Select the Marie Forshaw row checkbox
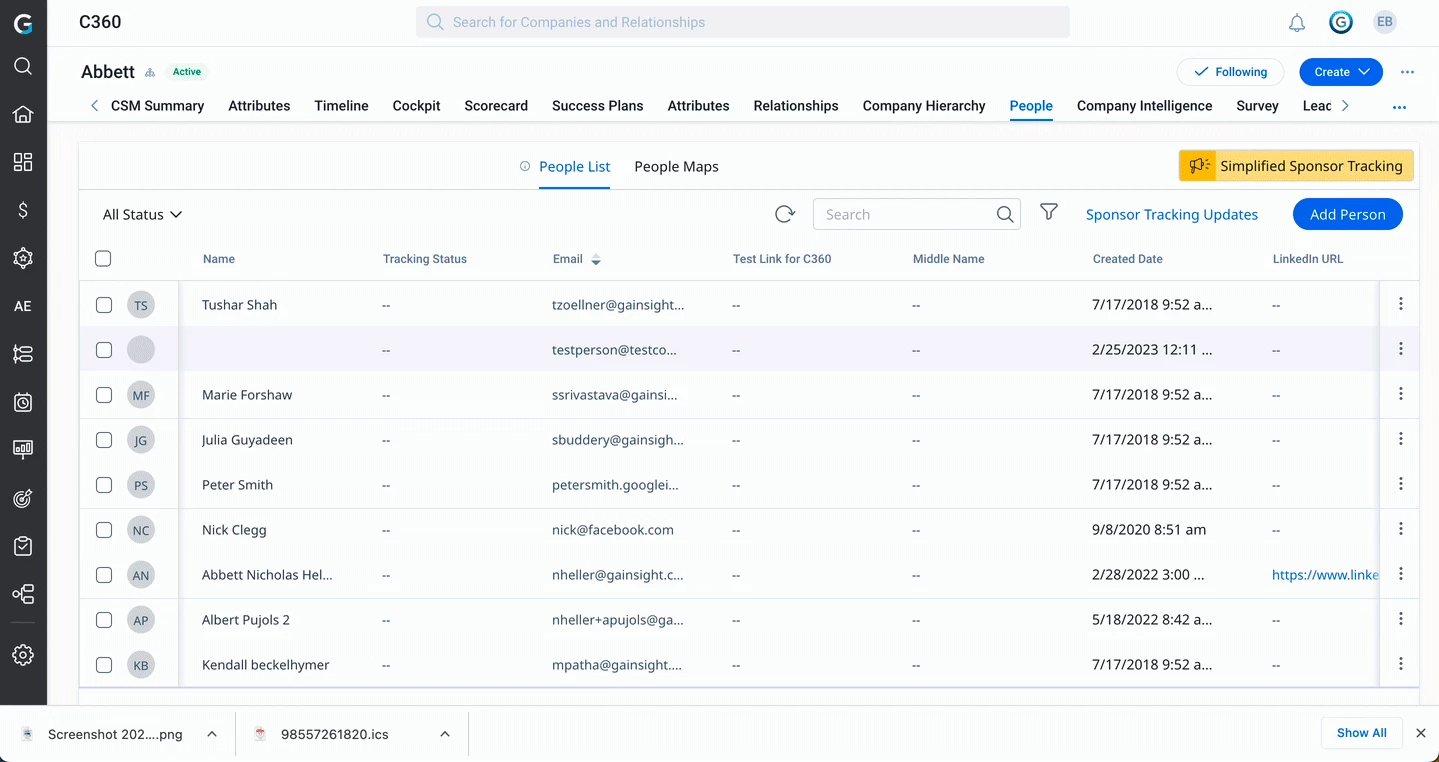 pyautogui.click(x=104, y=395)
